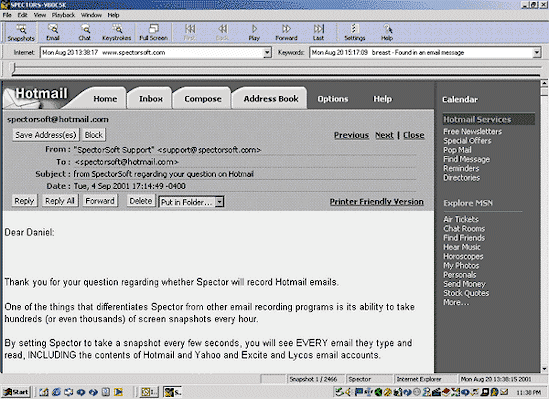Open Chat Rooms link
Image resolution: width=550 pixels, height=400 pixels.
pyautogui.click(x=464, y=229)
